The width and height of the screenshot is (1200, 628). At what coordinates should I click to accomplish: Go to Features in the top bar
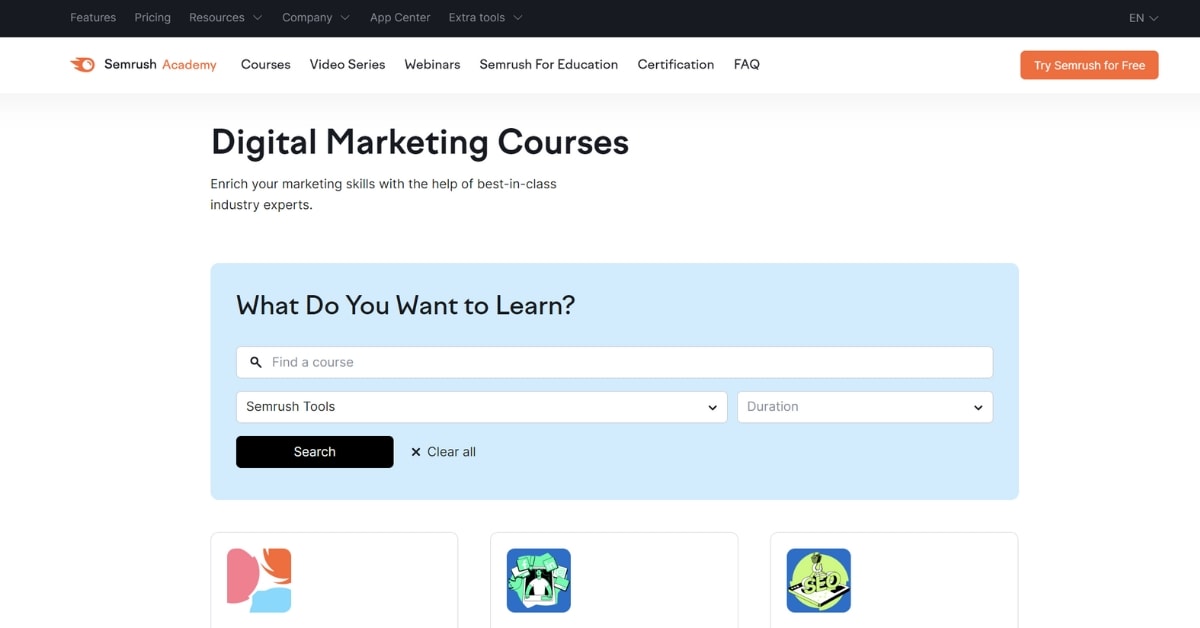93,17
